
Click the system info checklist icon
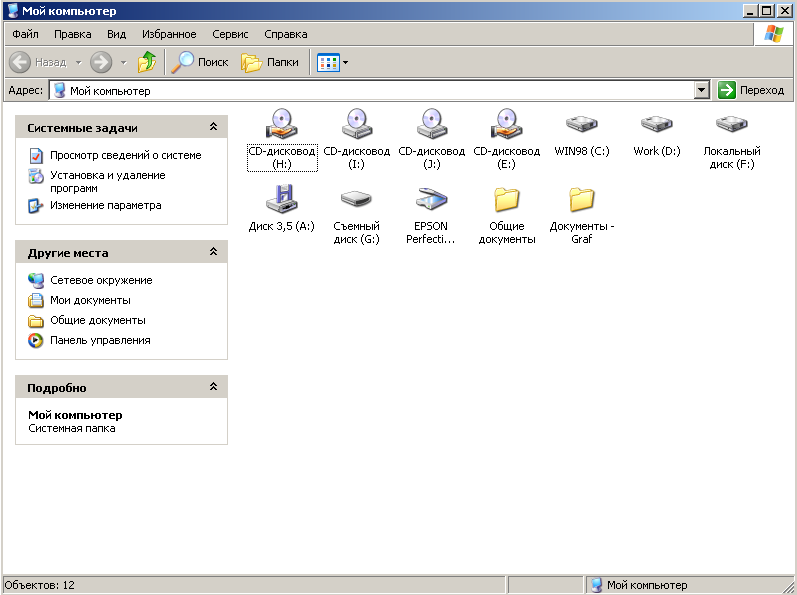pos(36,155)
